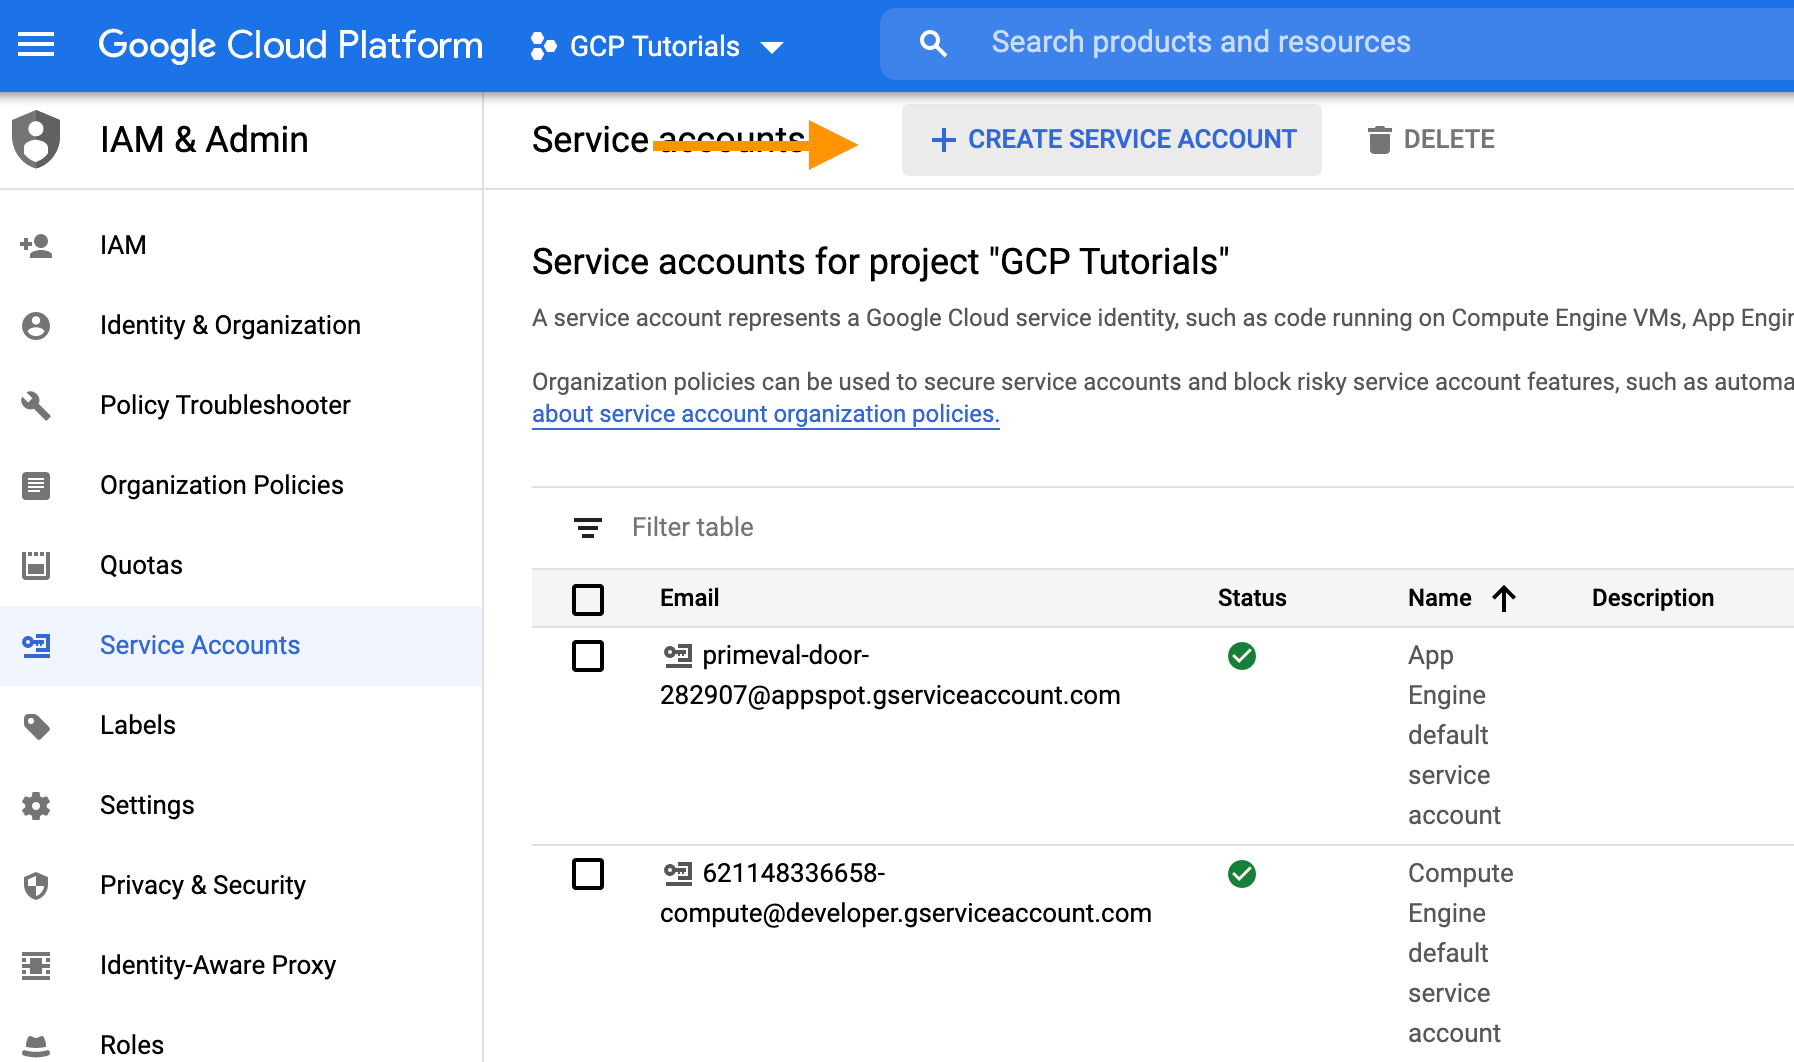Click the Quotas icon in sidebar
This screenshot has width=1794, height=1062.
pyautogui.click(x=36, y=565)
